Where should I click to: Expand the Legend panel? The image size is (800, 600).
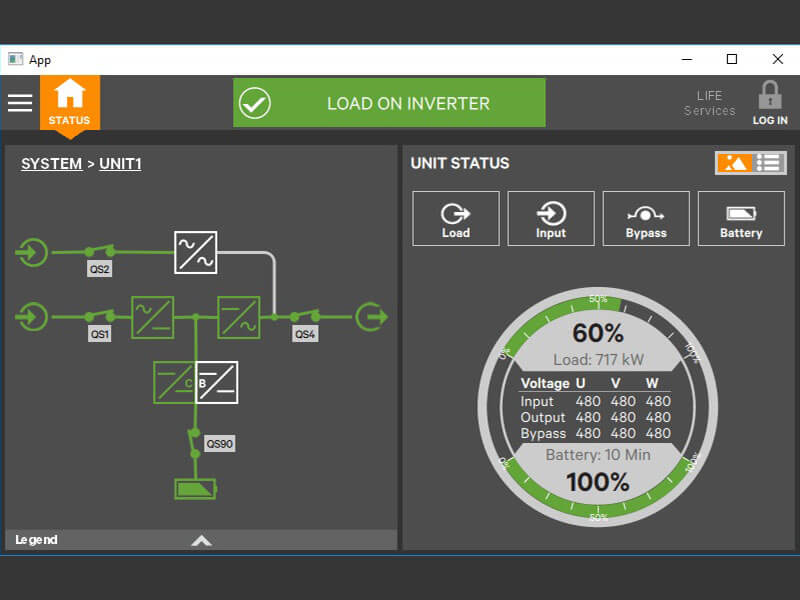pyautogui.click(x=201, y=540)
